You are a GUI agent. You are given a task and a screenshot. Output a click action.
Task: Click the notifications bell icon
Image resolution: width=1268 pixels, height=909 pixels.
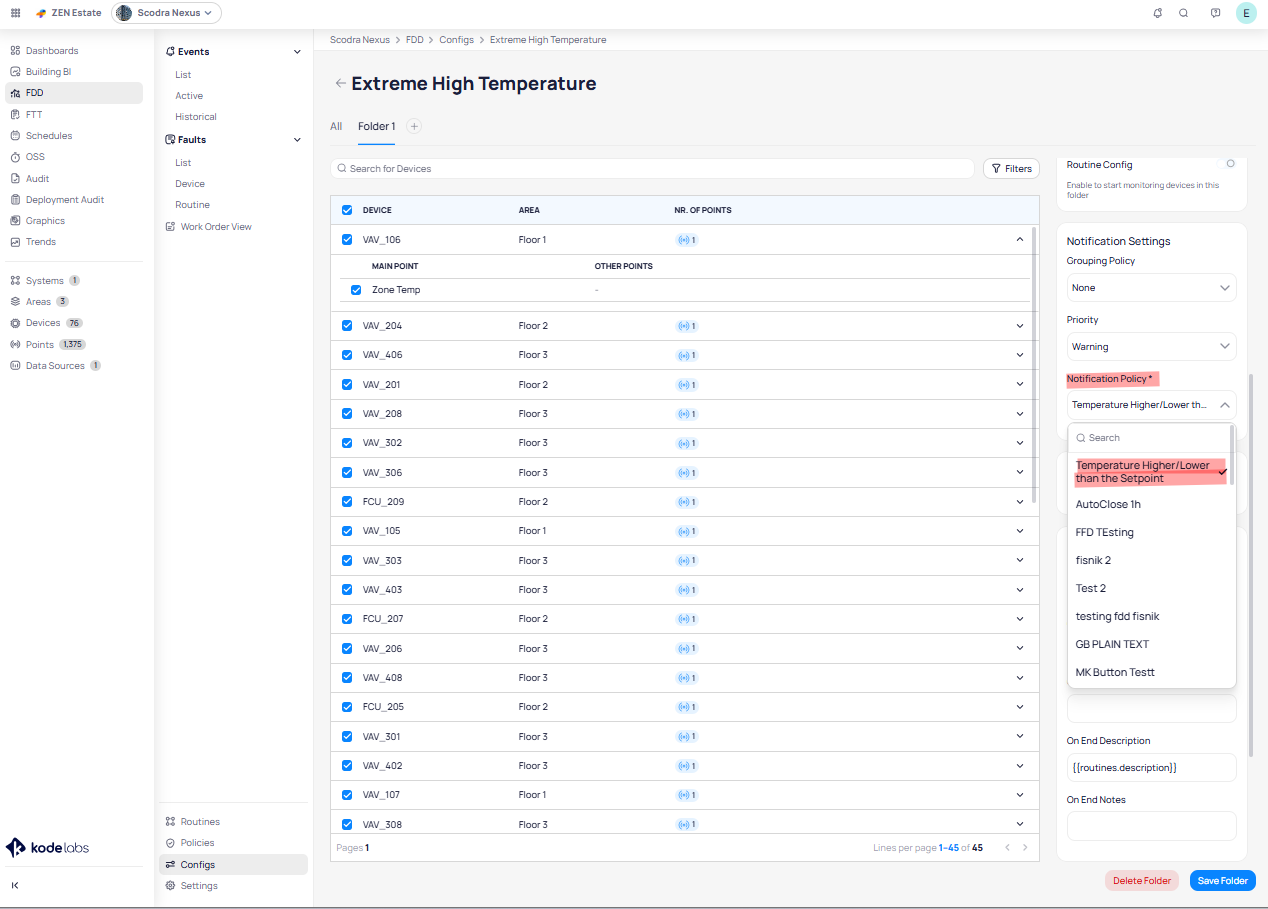tap(1158, 13)
